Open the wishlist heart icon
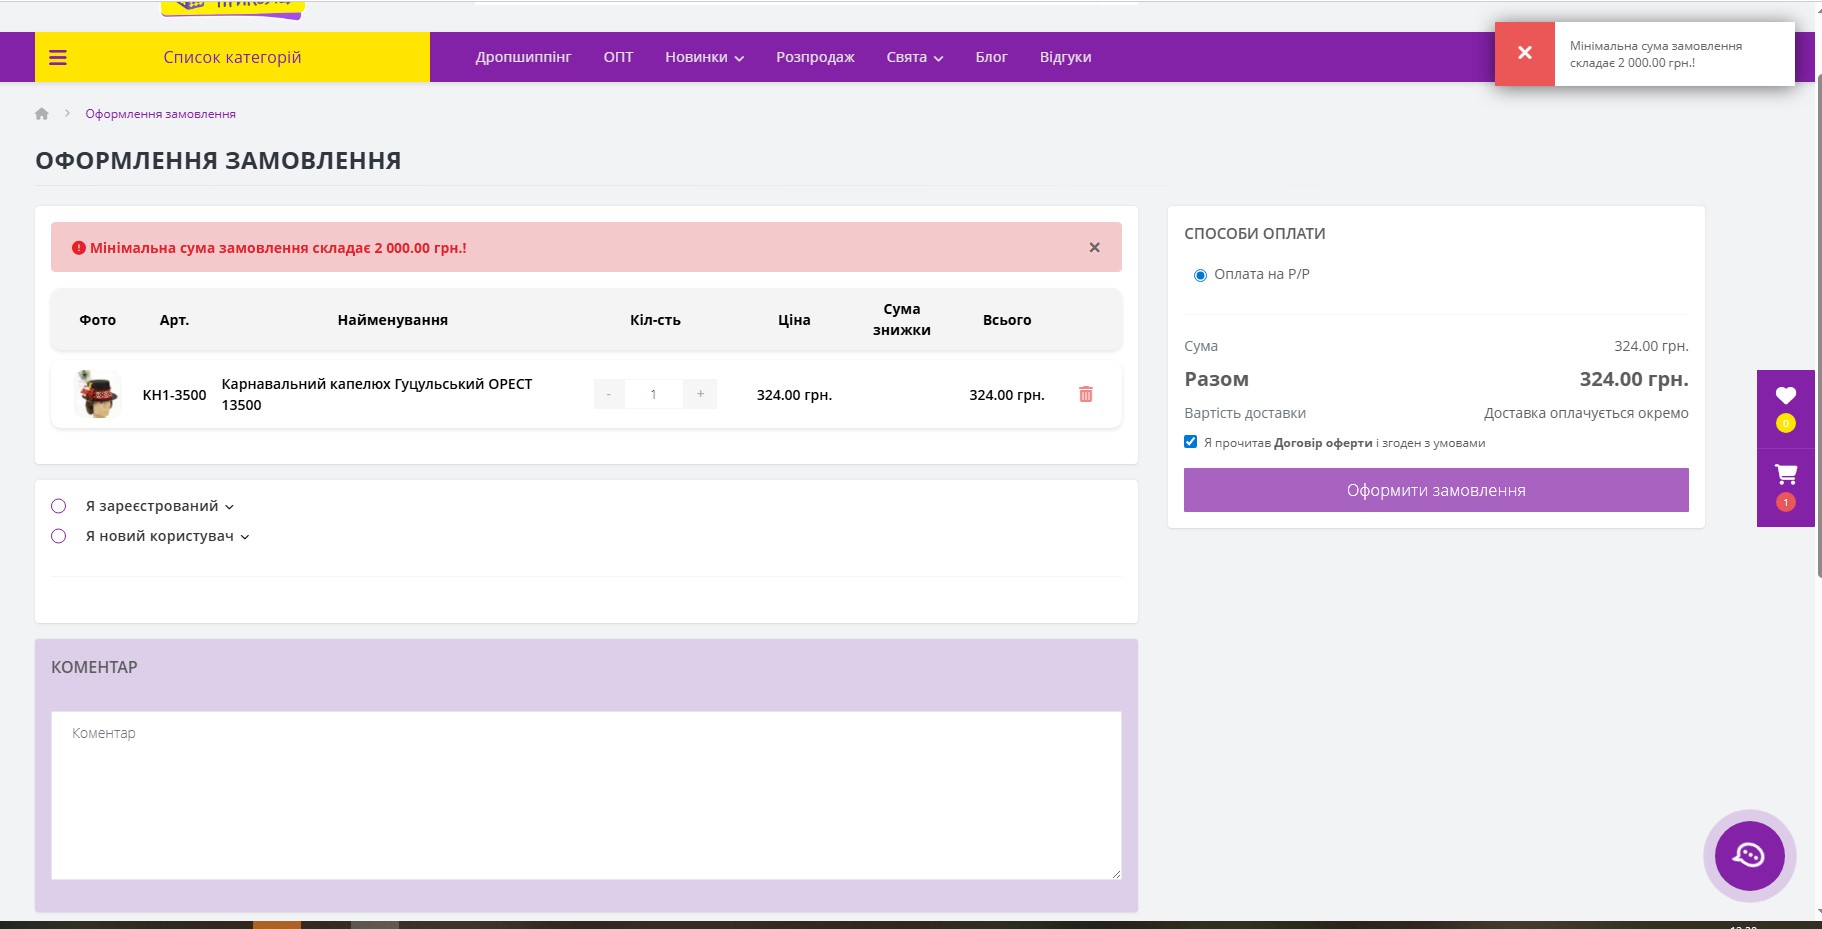 pos(1785,396)
